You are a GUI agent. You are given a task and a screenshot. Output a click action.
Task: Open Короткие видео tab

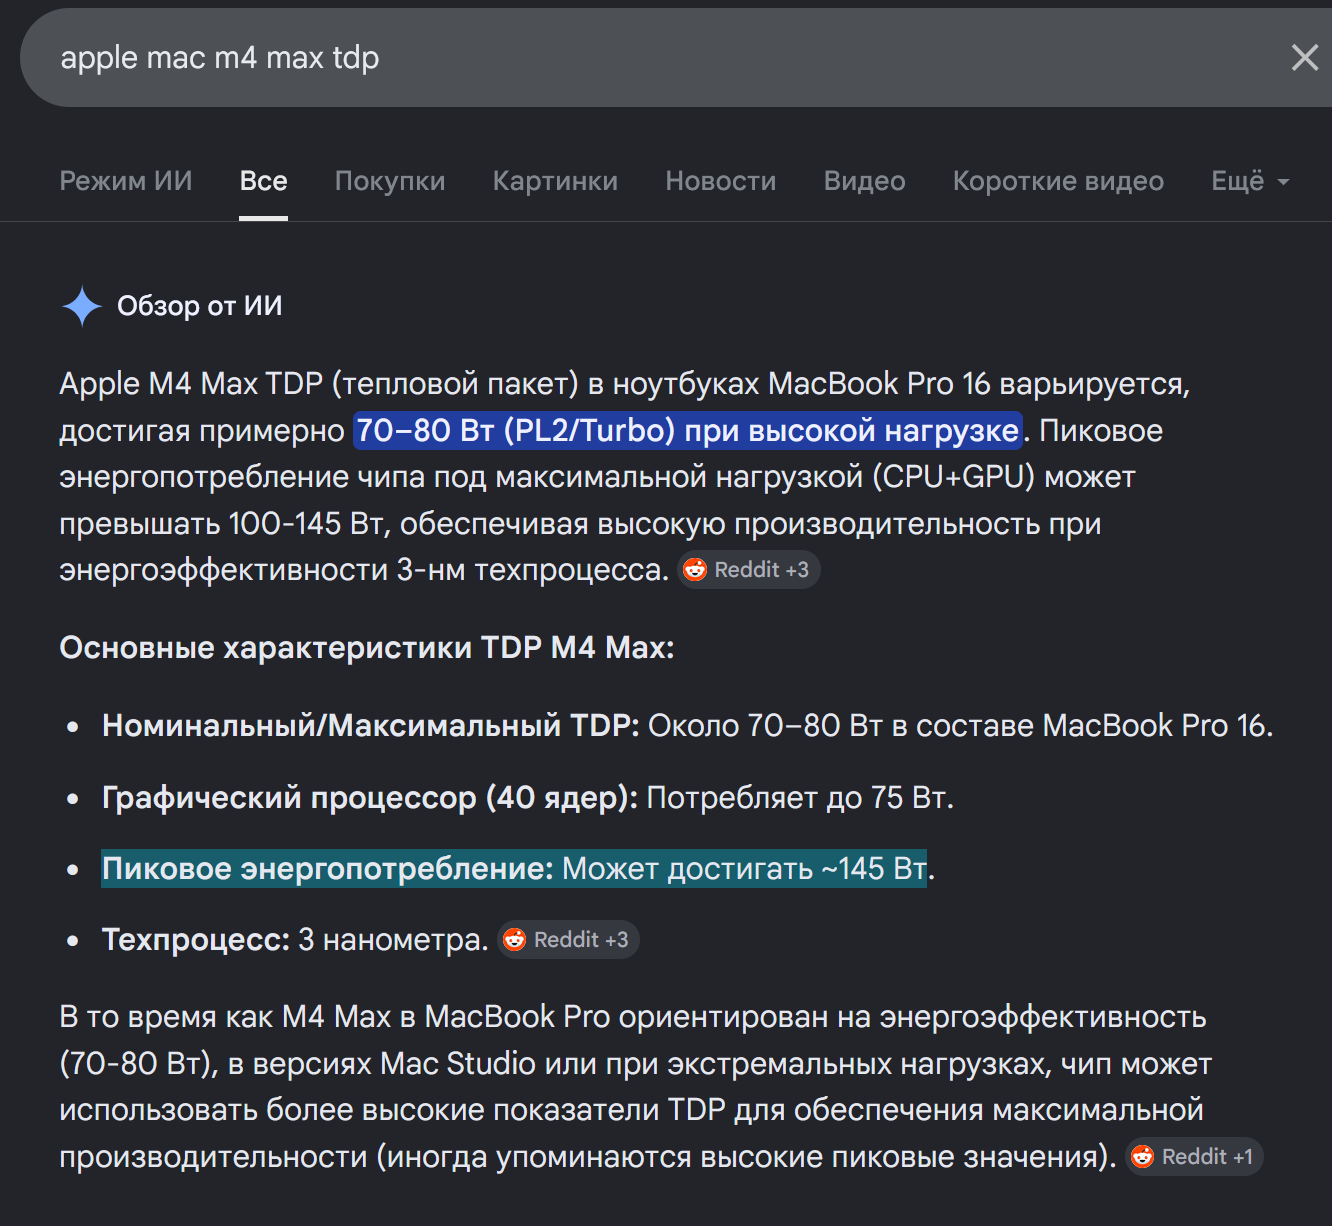click(1058, 181)
